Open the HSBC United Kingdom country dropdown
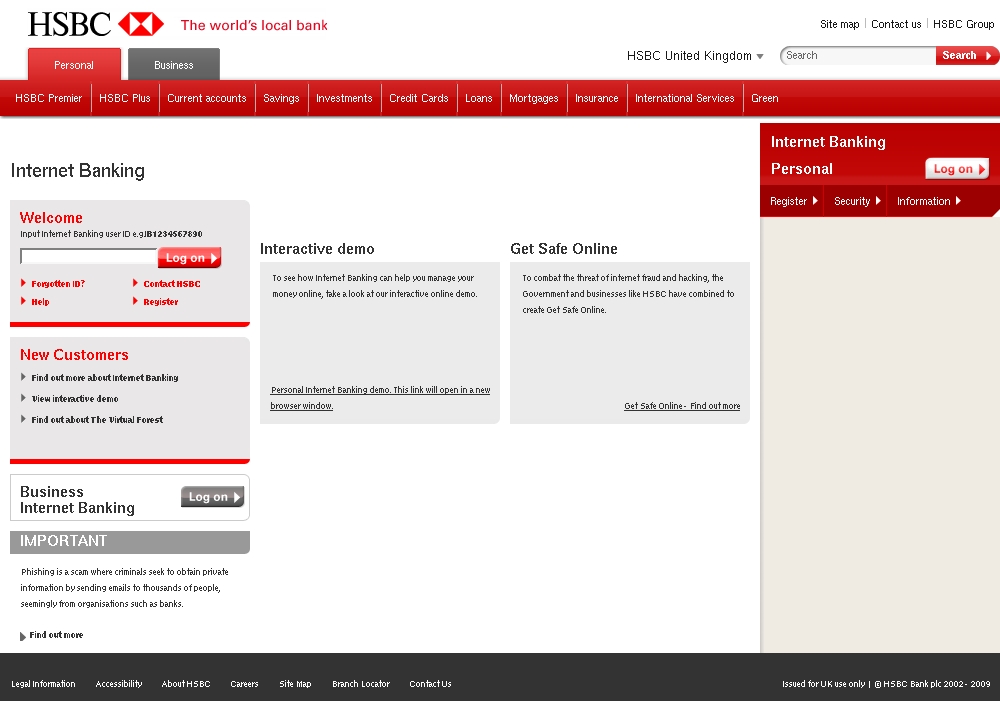Viewport: 1000px width, 701px height. (x=695, y=55)
